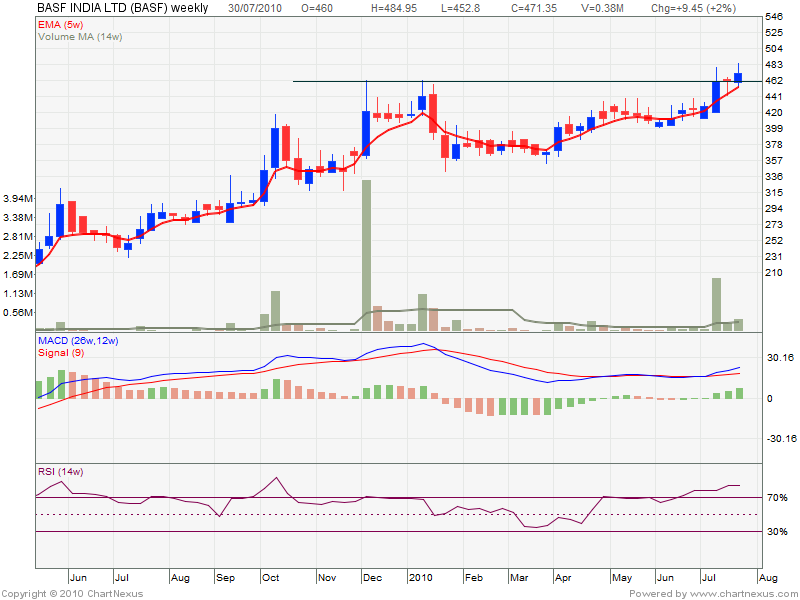800x600 pixels.
Task: Click the 2010 year marker on time axis
Action: (420, 578)
